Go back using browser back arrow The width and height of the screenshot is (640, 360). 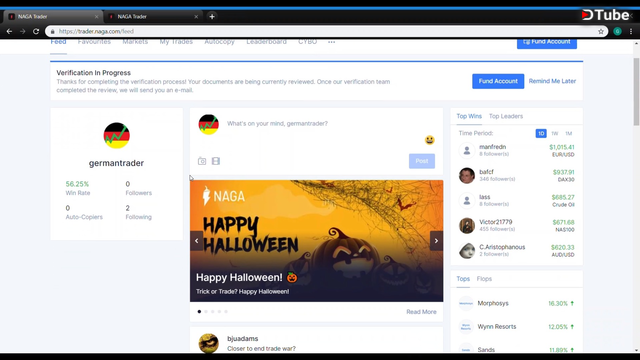[9, 31]
